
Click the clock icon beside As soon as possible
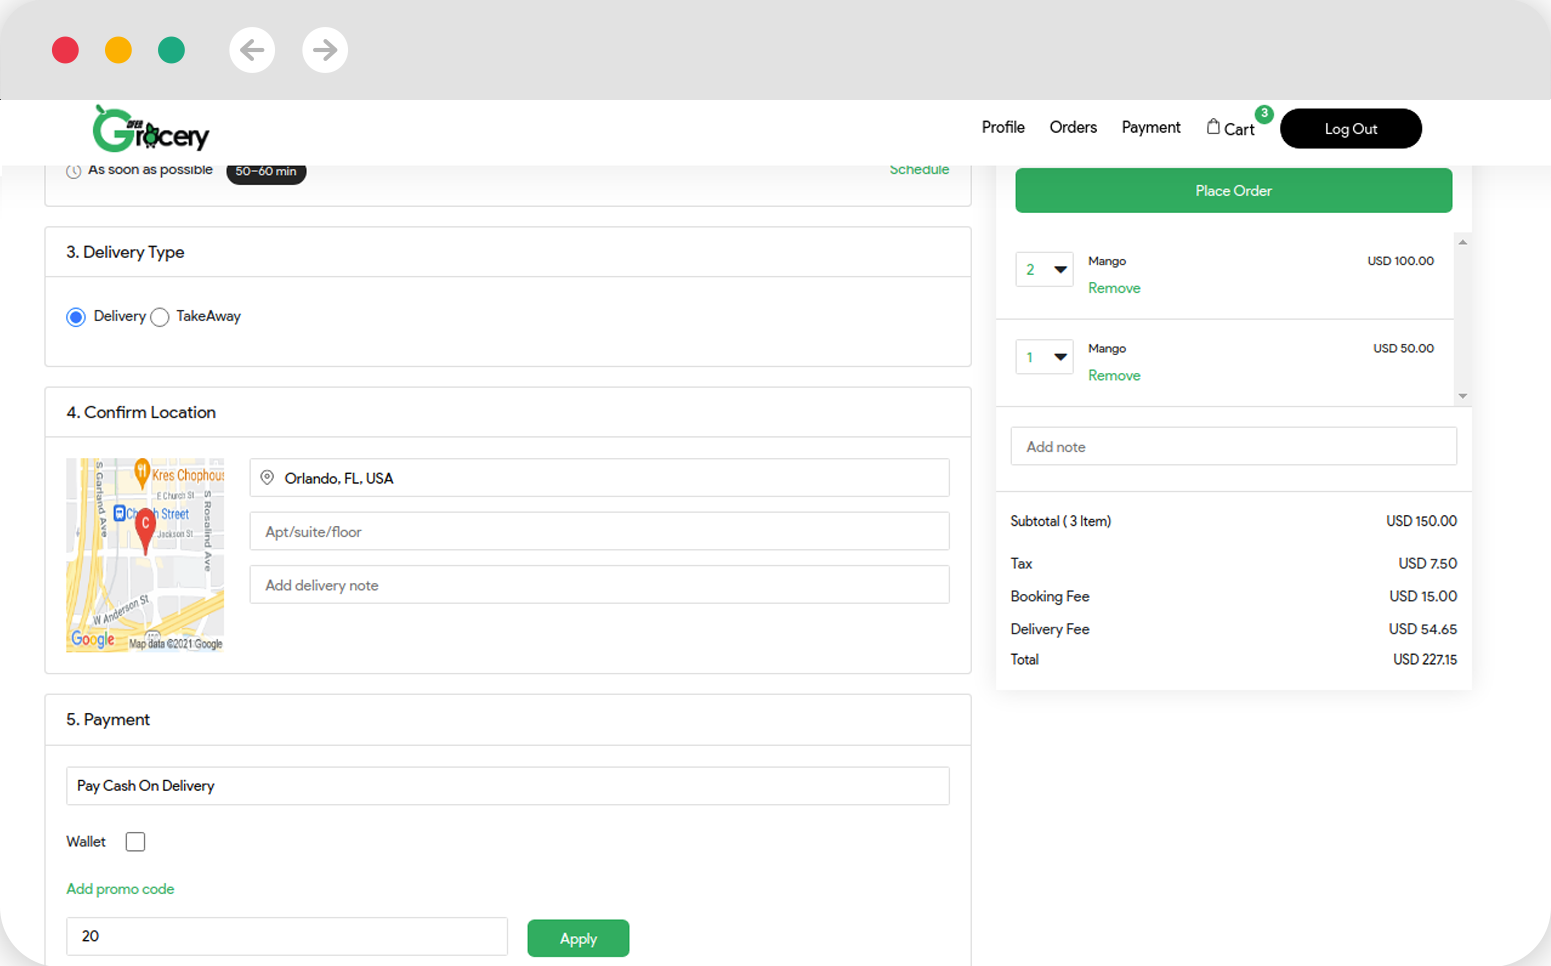click(74, 171)
